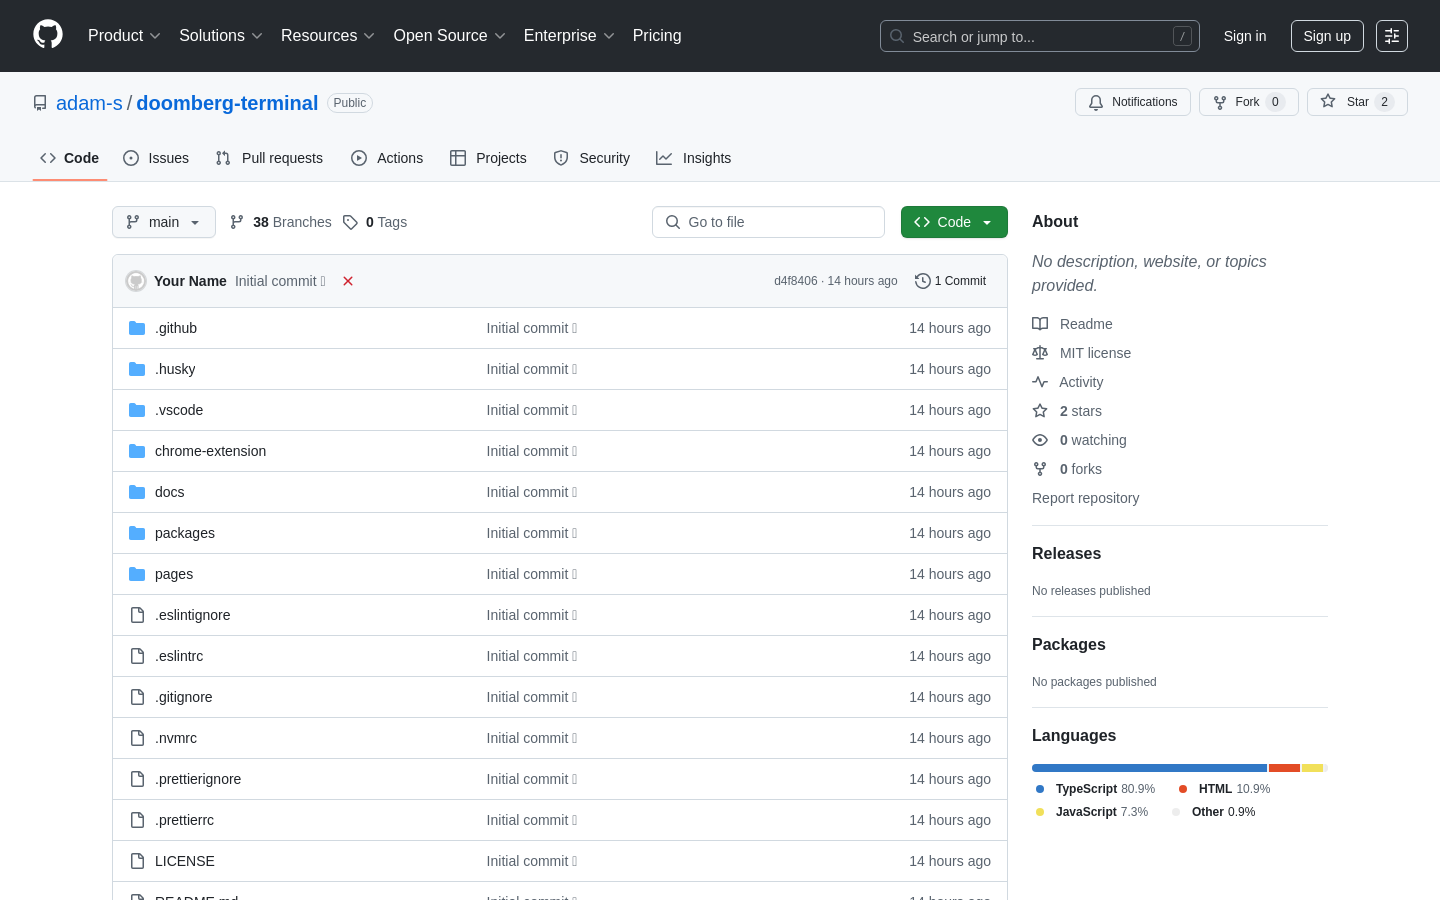Open the Pricing link
Screen dimensions: 1440x900
click(x=657, y=36)
